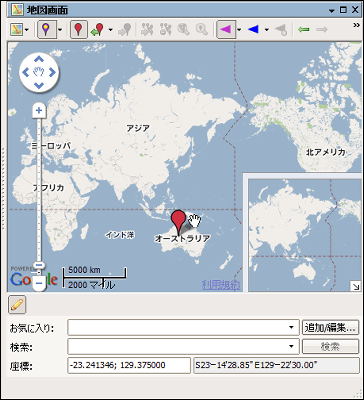
Task: Click the map zoom in plus button
Action: (39, 110)
